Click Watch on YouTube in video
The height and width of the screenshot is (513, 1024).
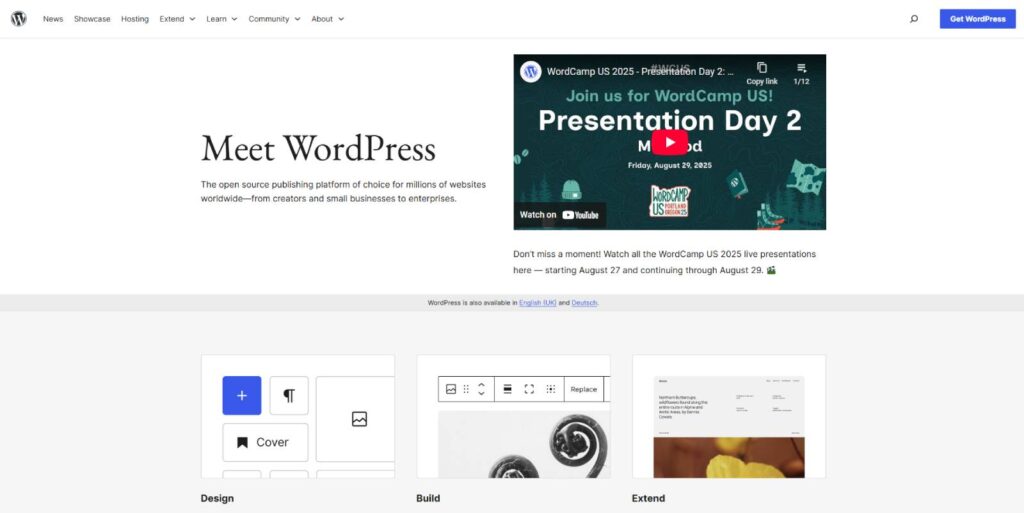tap(560, 214)
